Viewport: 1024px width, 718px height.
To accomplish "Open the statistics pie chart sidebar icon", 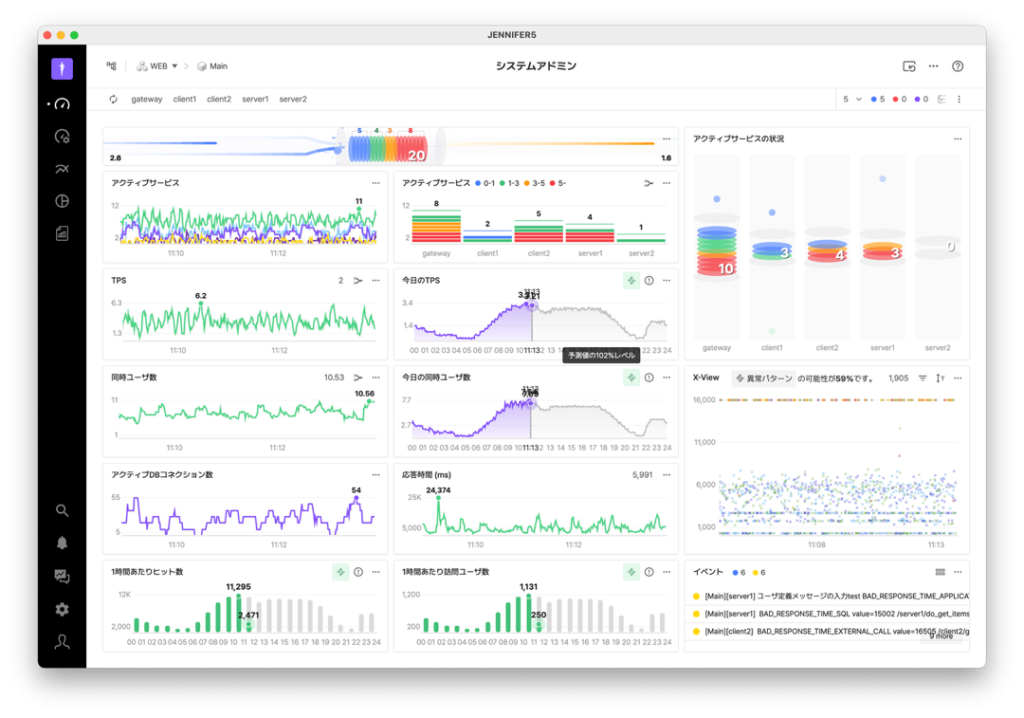I will pos(62,201).
